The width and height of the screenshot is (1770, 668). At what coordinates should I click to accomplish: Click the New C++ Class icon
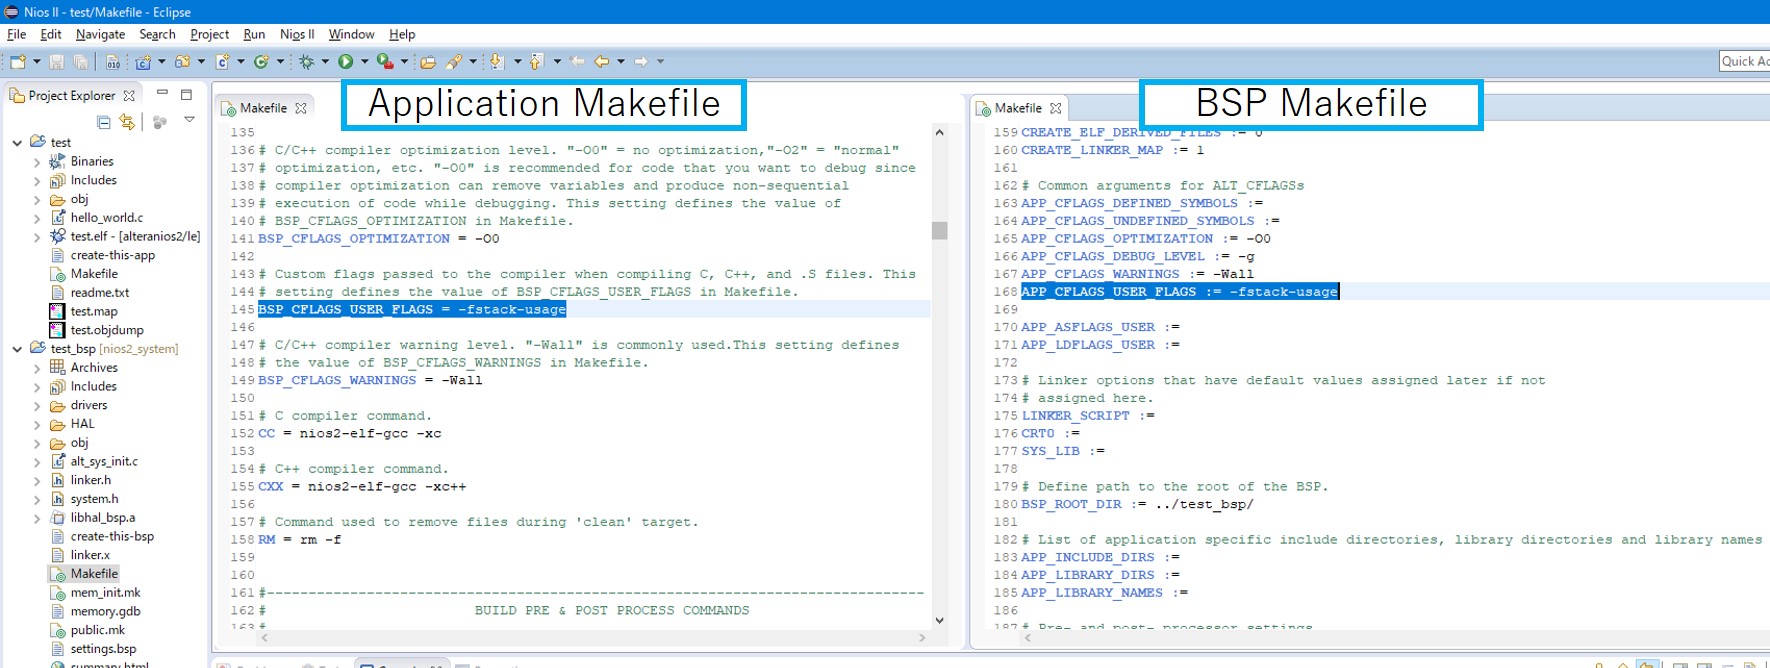[261, 62]
